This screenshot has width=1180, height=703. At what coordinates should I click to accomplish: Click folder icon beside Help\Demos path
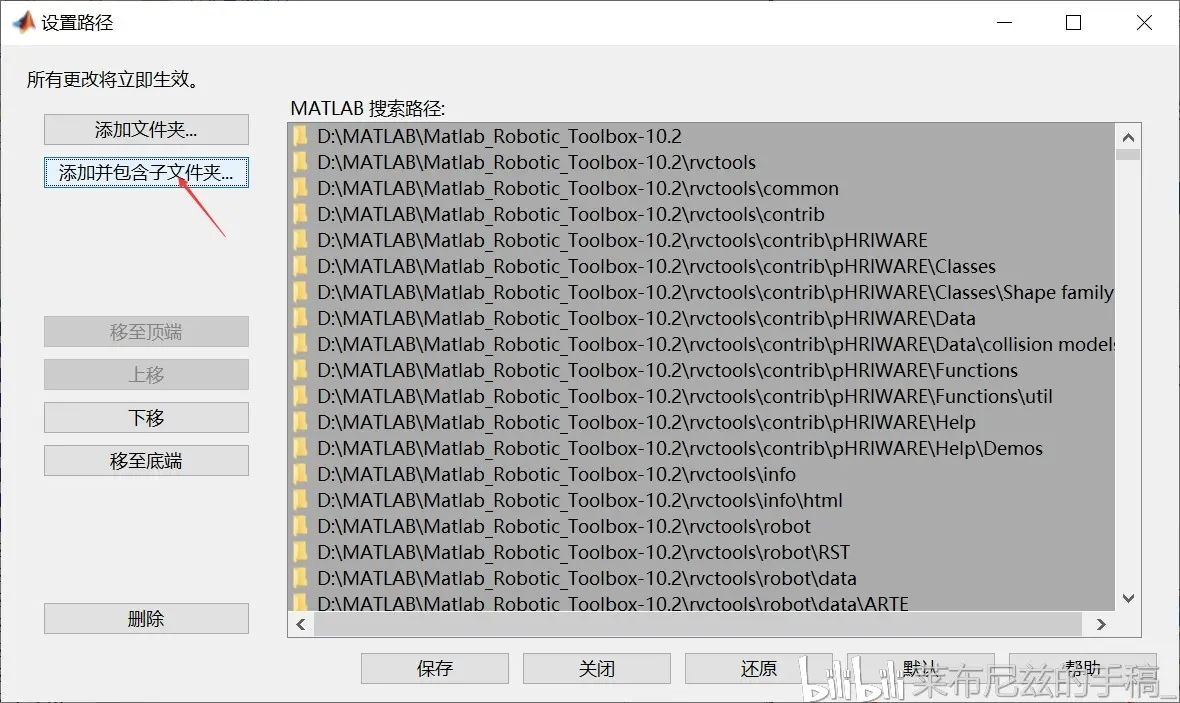point(300,448)
